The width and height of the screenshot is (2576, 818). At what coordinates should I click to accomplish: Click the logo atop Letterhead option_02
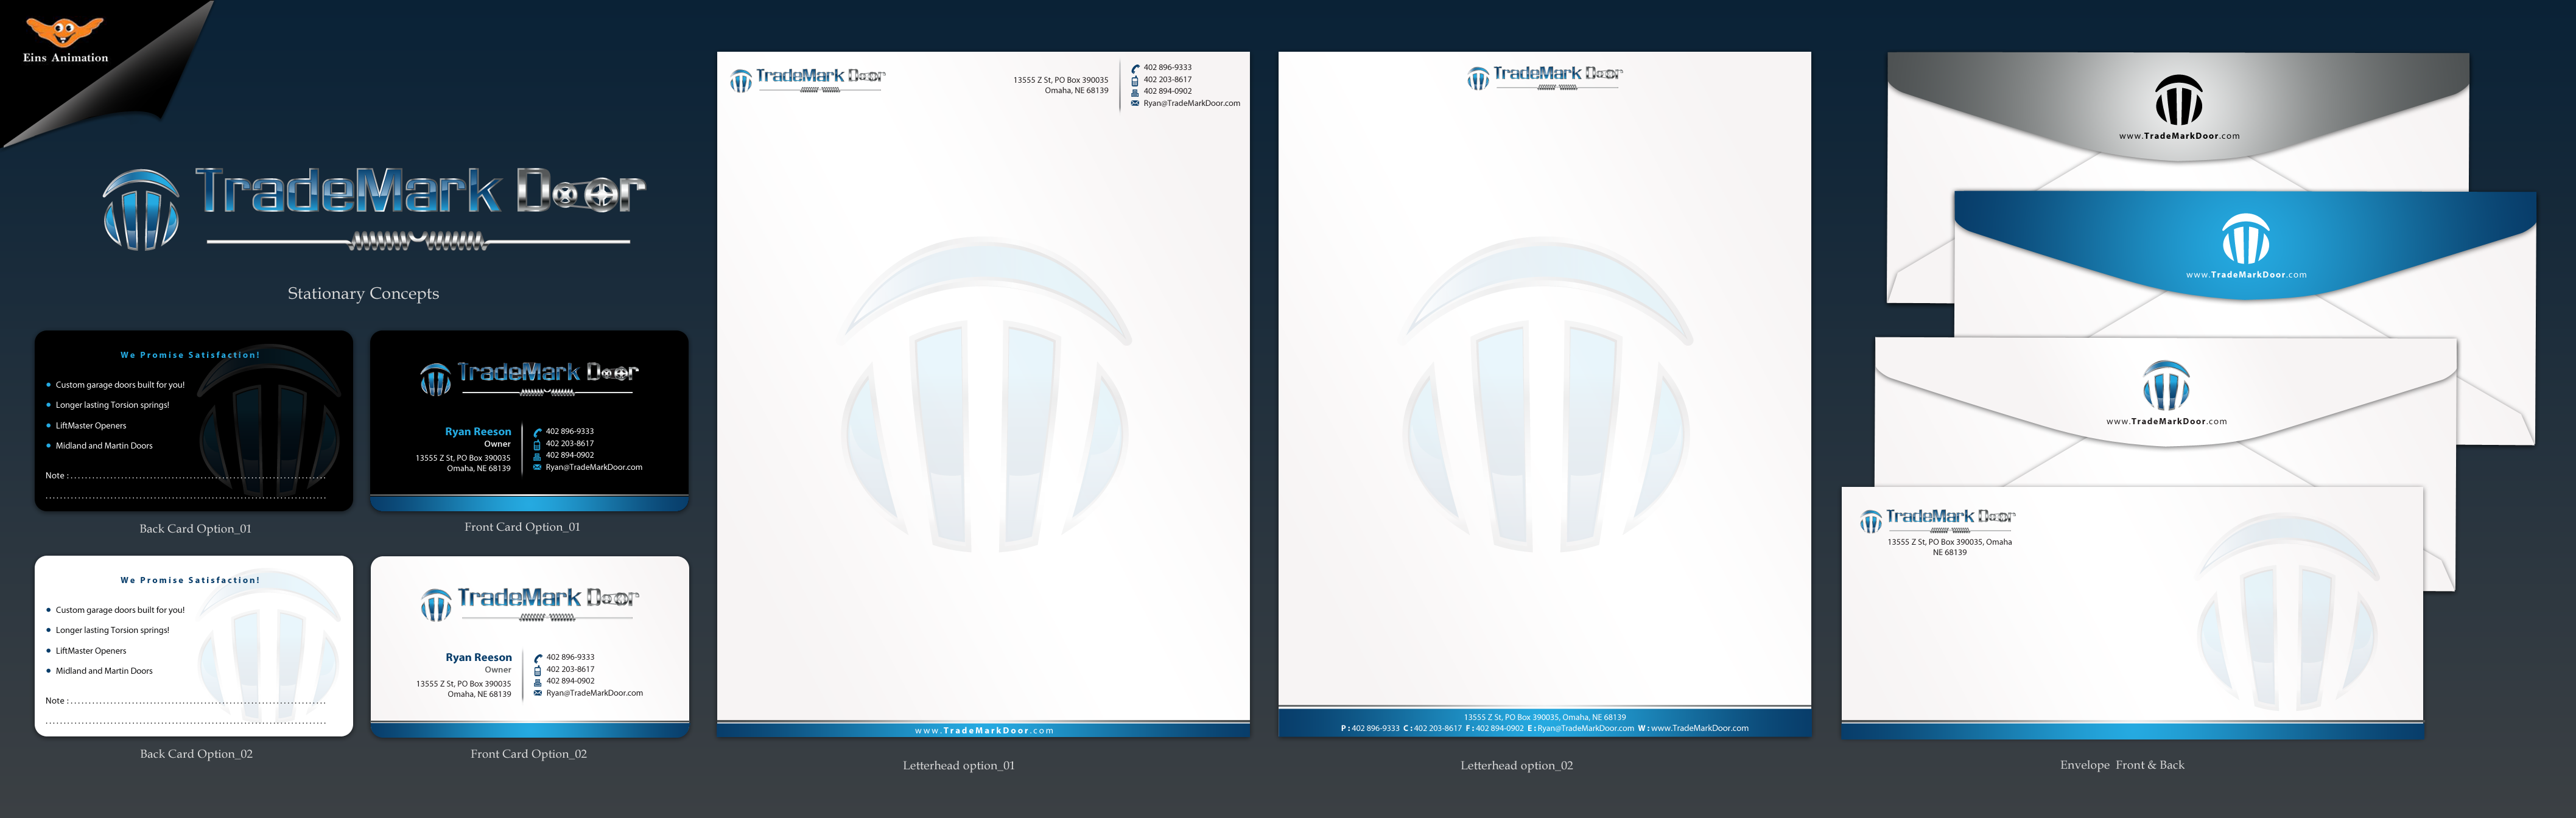(1544, 77)
